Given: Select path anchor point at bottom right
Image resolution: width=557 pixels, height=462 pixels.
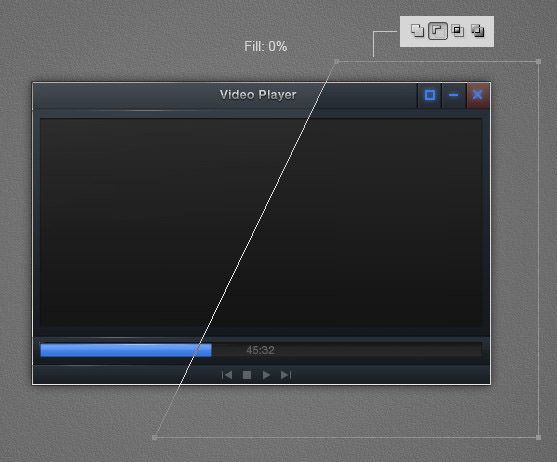Looking at the screenshot, I should (539, 437).
